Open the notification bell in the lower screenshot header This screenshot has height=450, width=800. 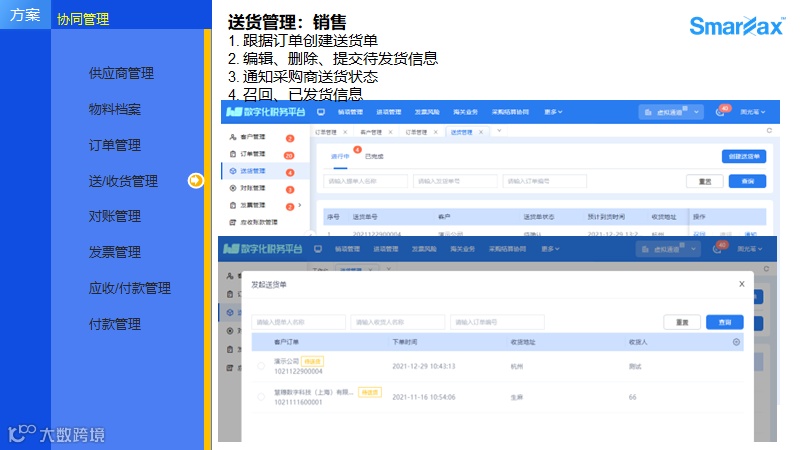tap(717, 249)
